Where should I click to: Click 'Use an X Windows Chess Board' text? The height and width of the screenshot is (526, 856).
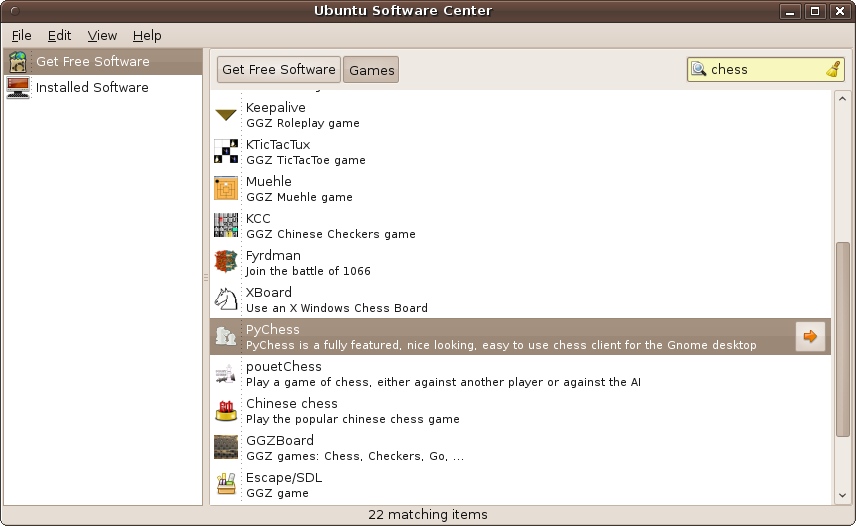point(337,308)
